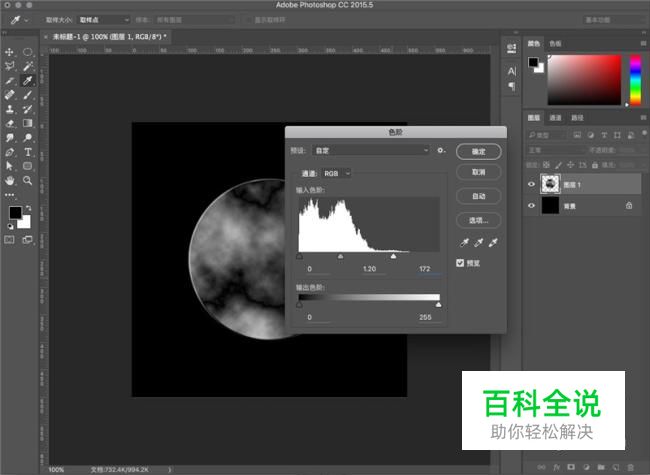The height and width of the screenshot is (475, 650).
Task: Click the Auto button in Levels
Action: 479,196
